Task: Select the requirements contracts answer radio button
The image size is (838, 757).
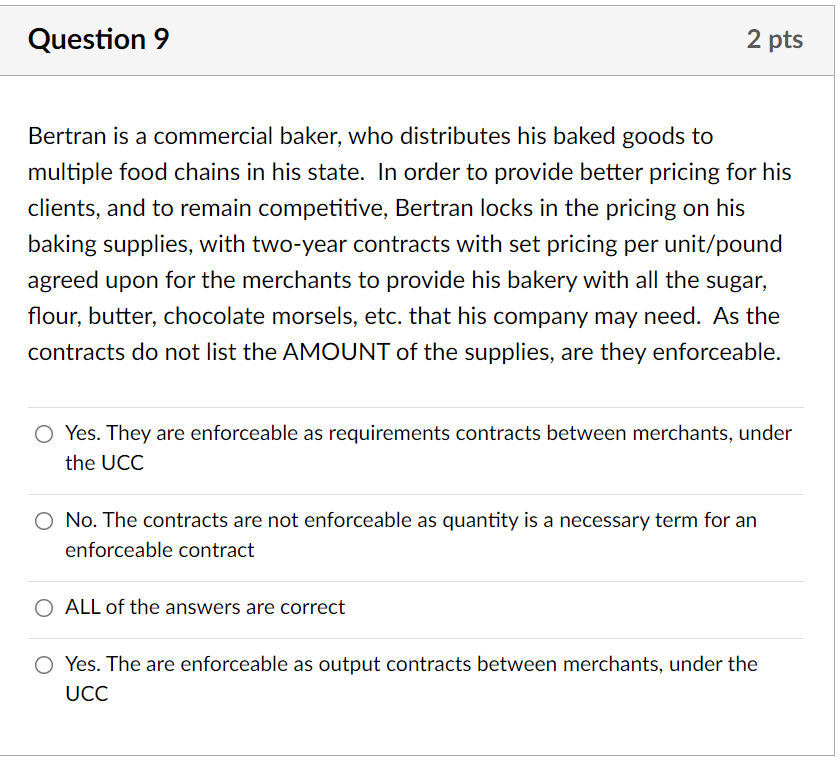Action: pos(44,434)
